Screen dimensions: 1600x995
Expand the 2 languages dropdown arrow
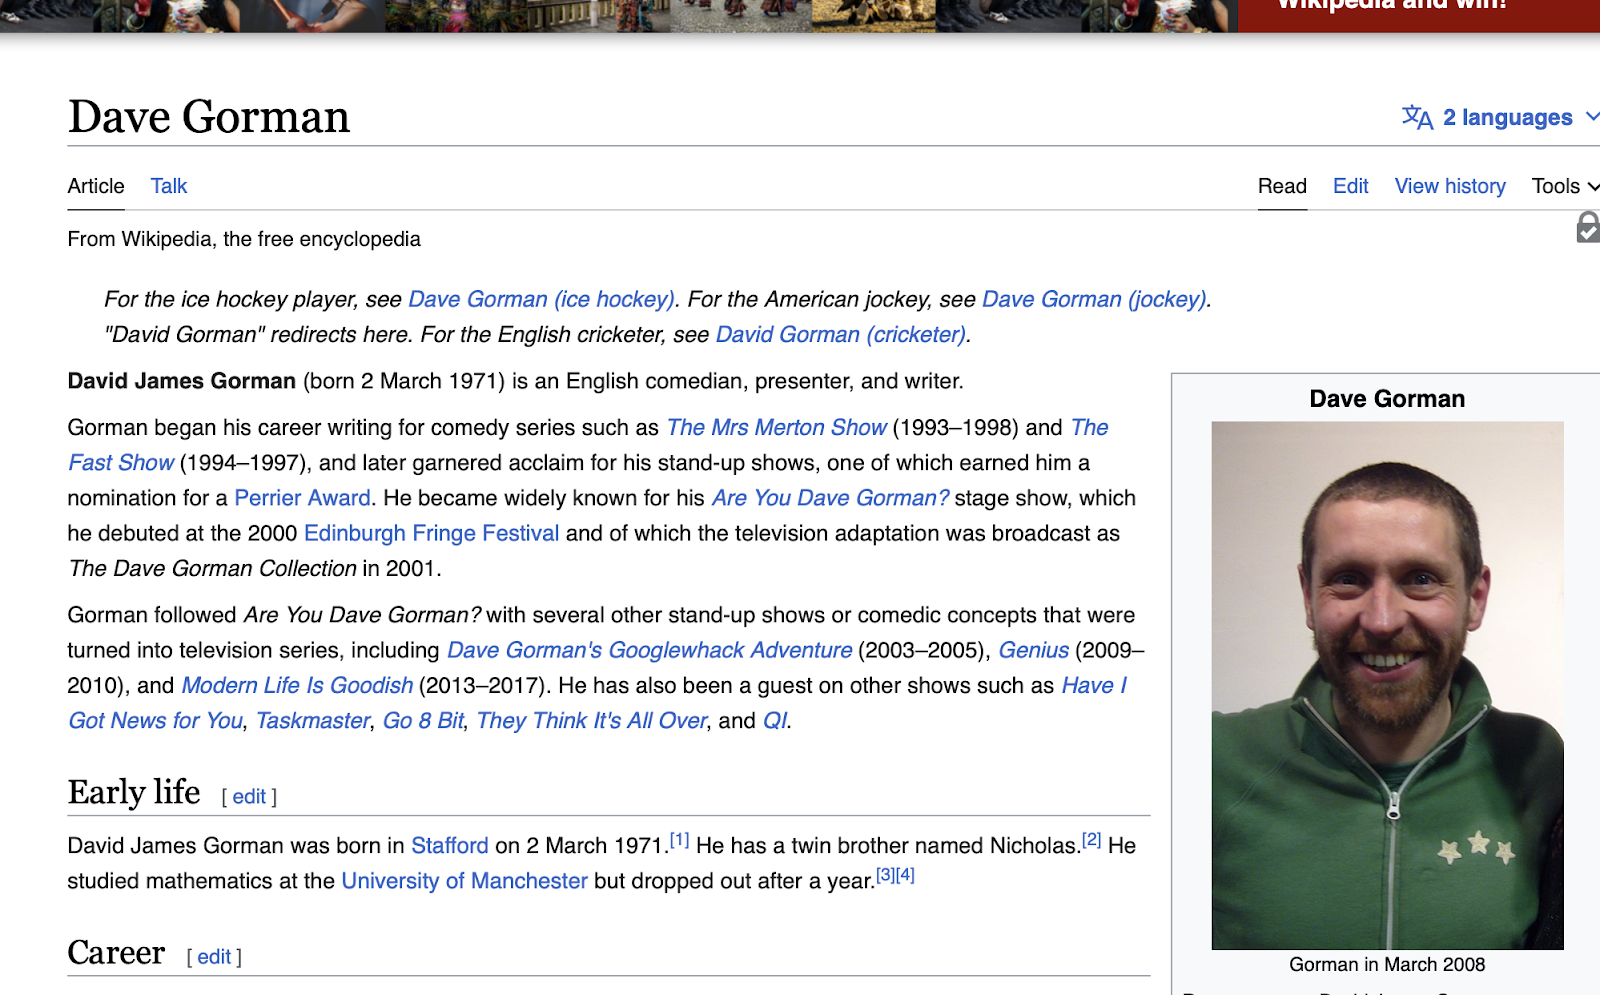pos(1592,117)
